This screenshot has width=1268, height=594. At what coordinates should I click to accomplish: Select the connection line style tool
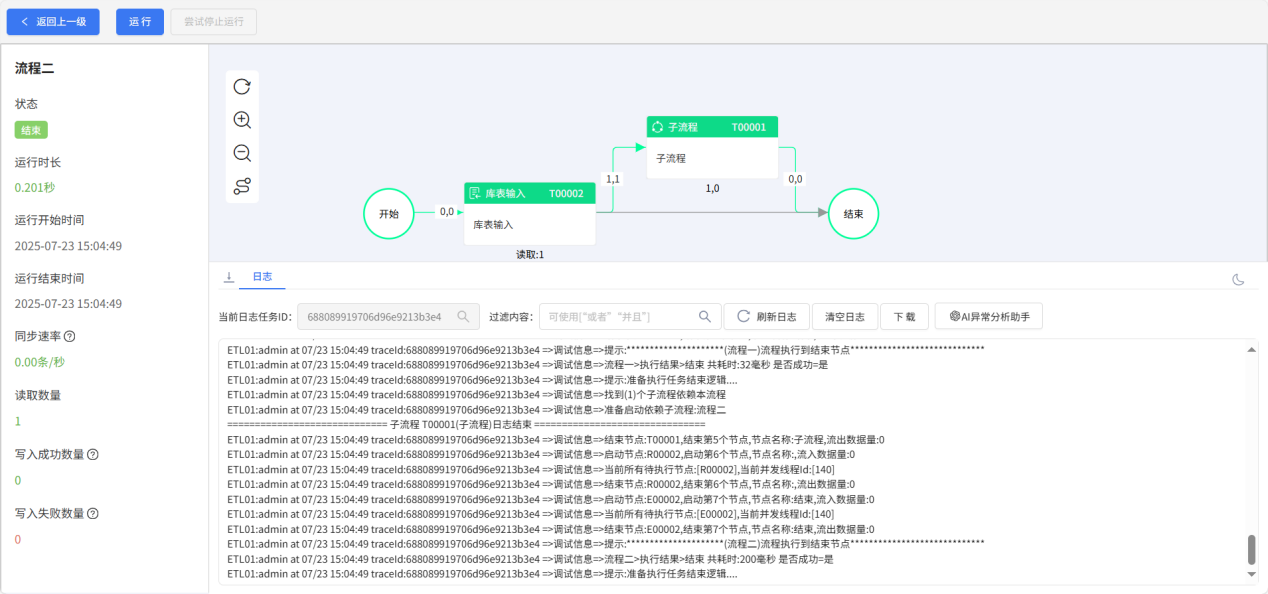coord(242,186)
